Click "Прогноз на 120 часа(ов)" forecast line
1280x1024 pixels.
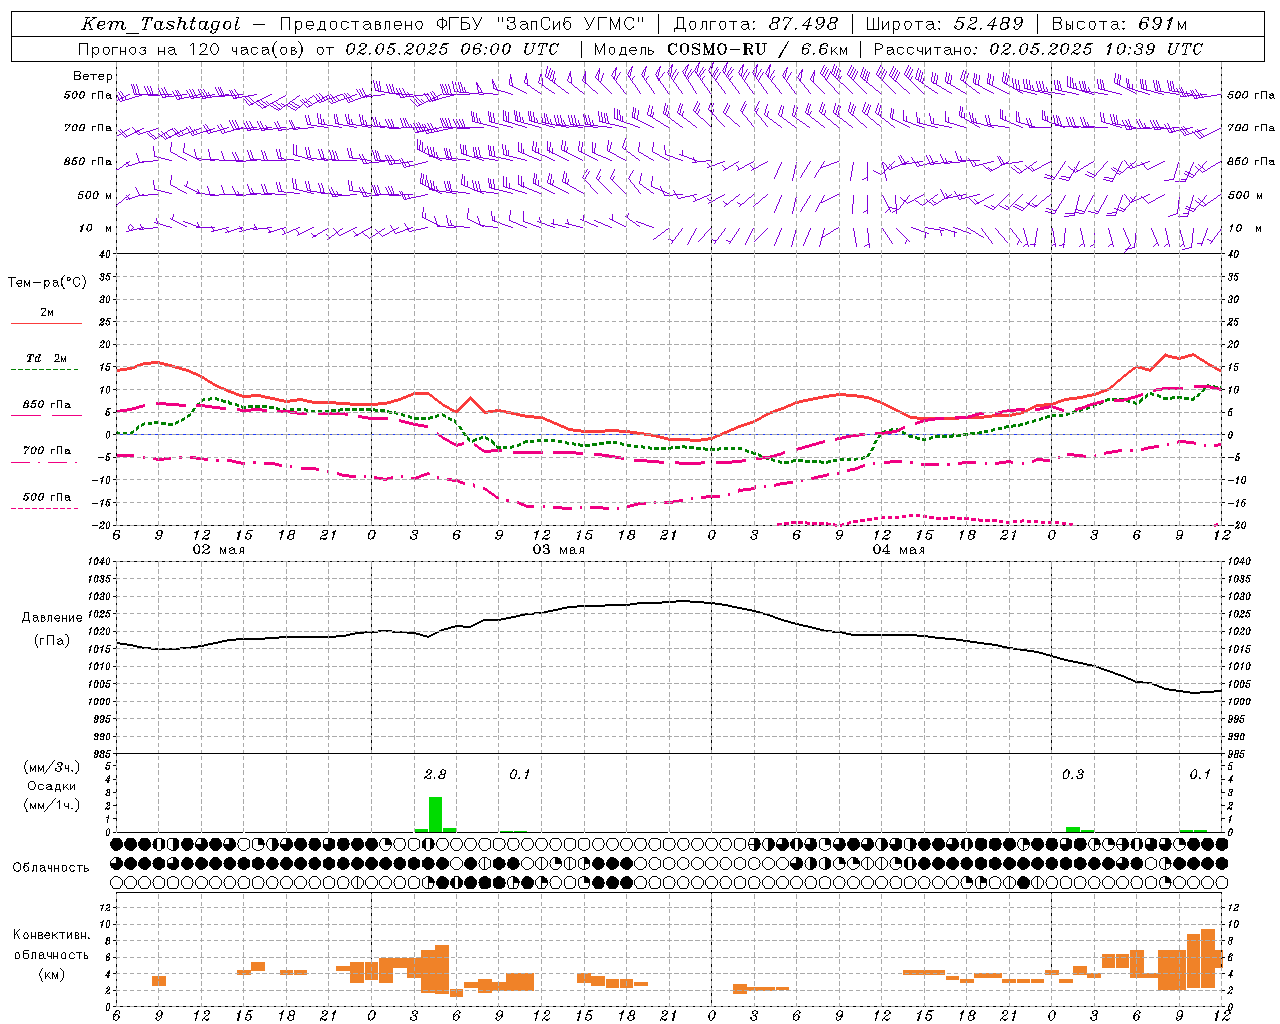pyautogui.click(x=193, y=49)
